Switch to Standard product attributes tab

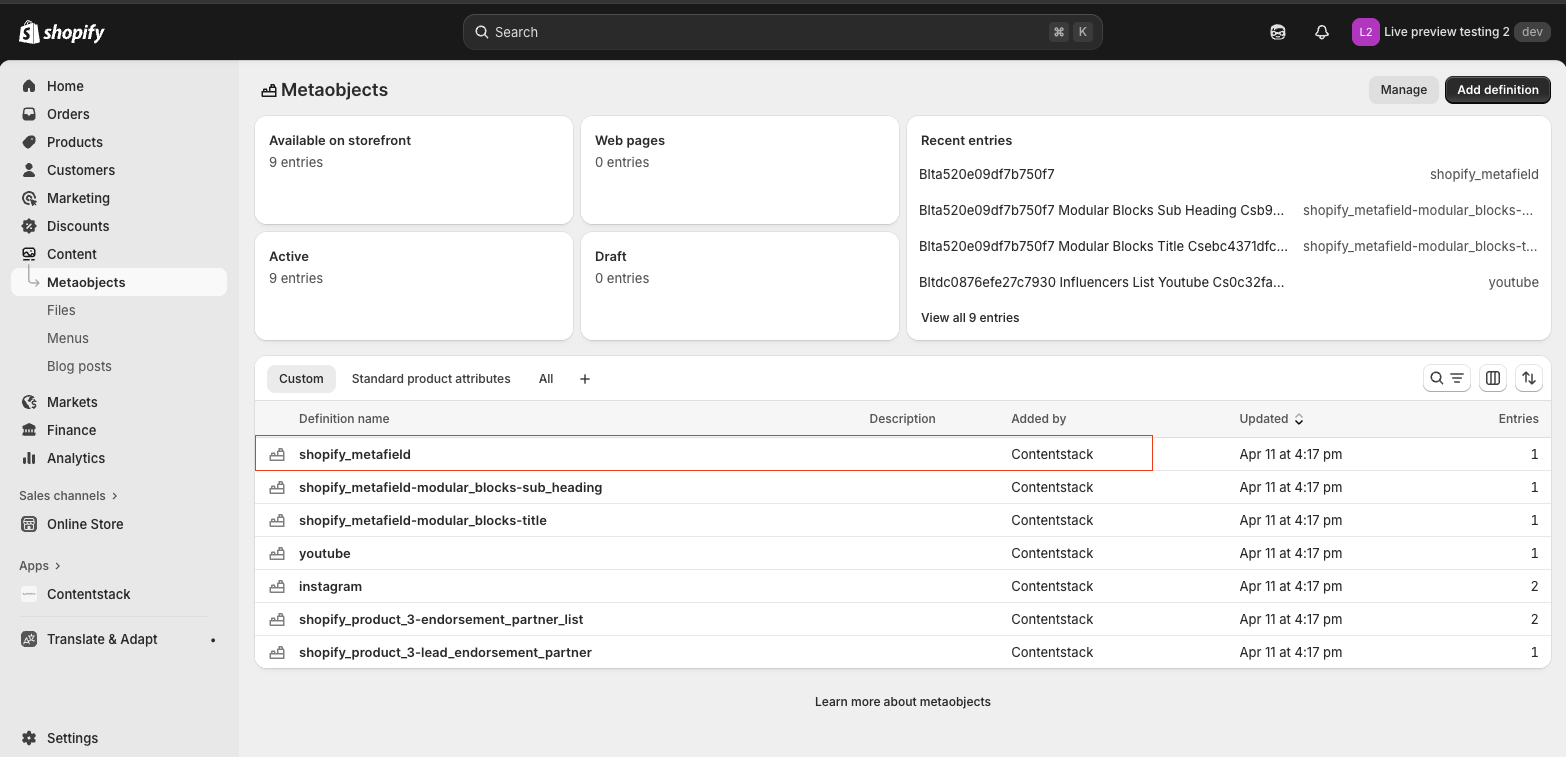pyautogui.click(x=431, y=379)
